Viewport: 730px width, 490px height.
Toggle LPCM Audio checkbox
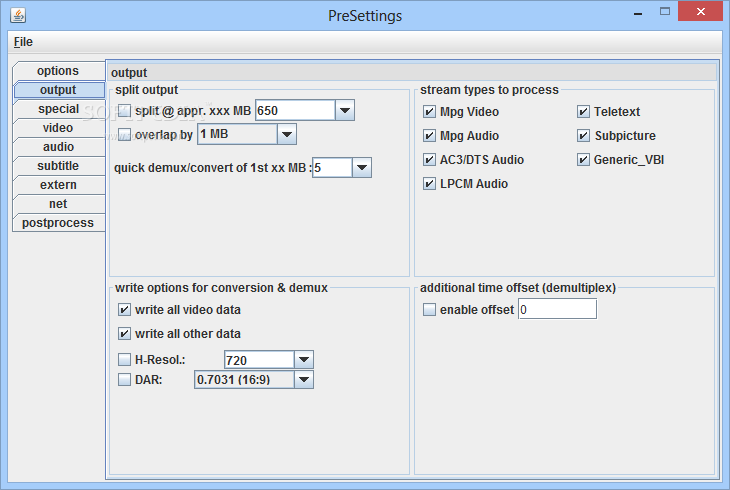tap(430, 184)
